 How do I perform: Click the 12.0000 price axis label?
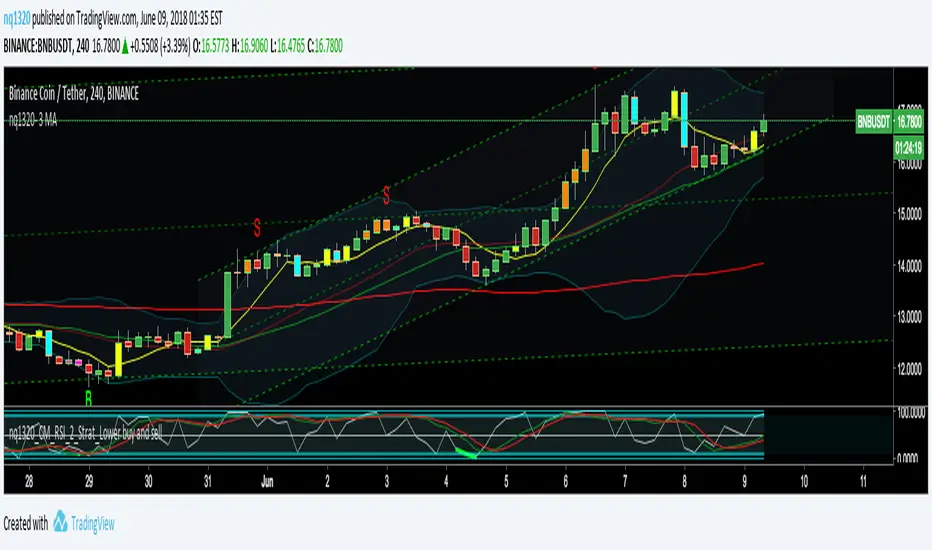coord(909,369)
